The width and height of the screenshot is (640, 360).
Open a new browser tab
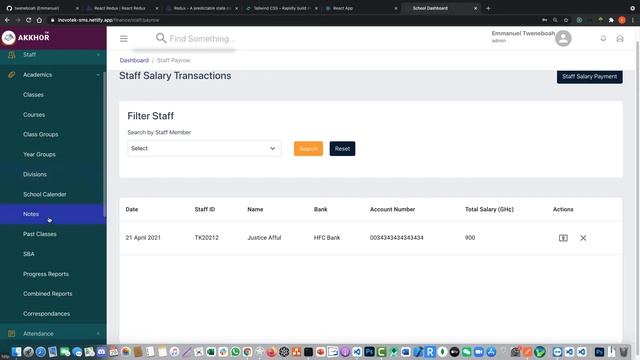tap(488, 8)
